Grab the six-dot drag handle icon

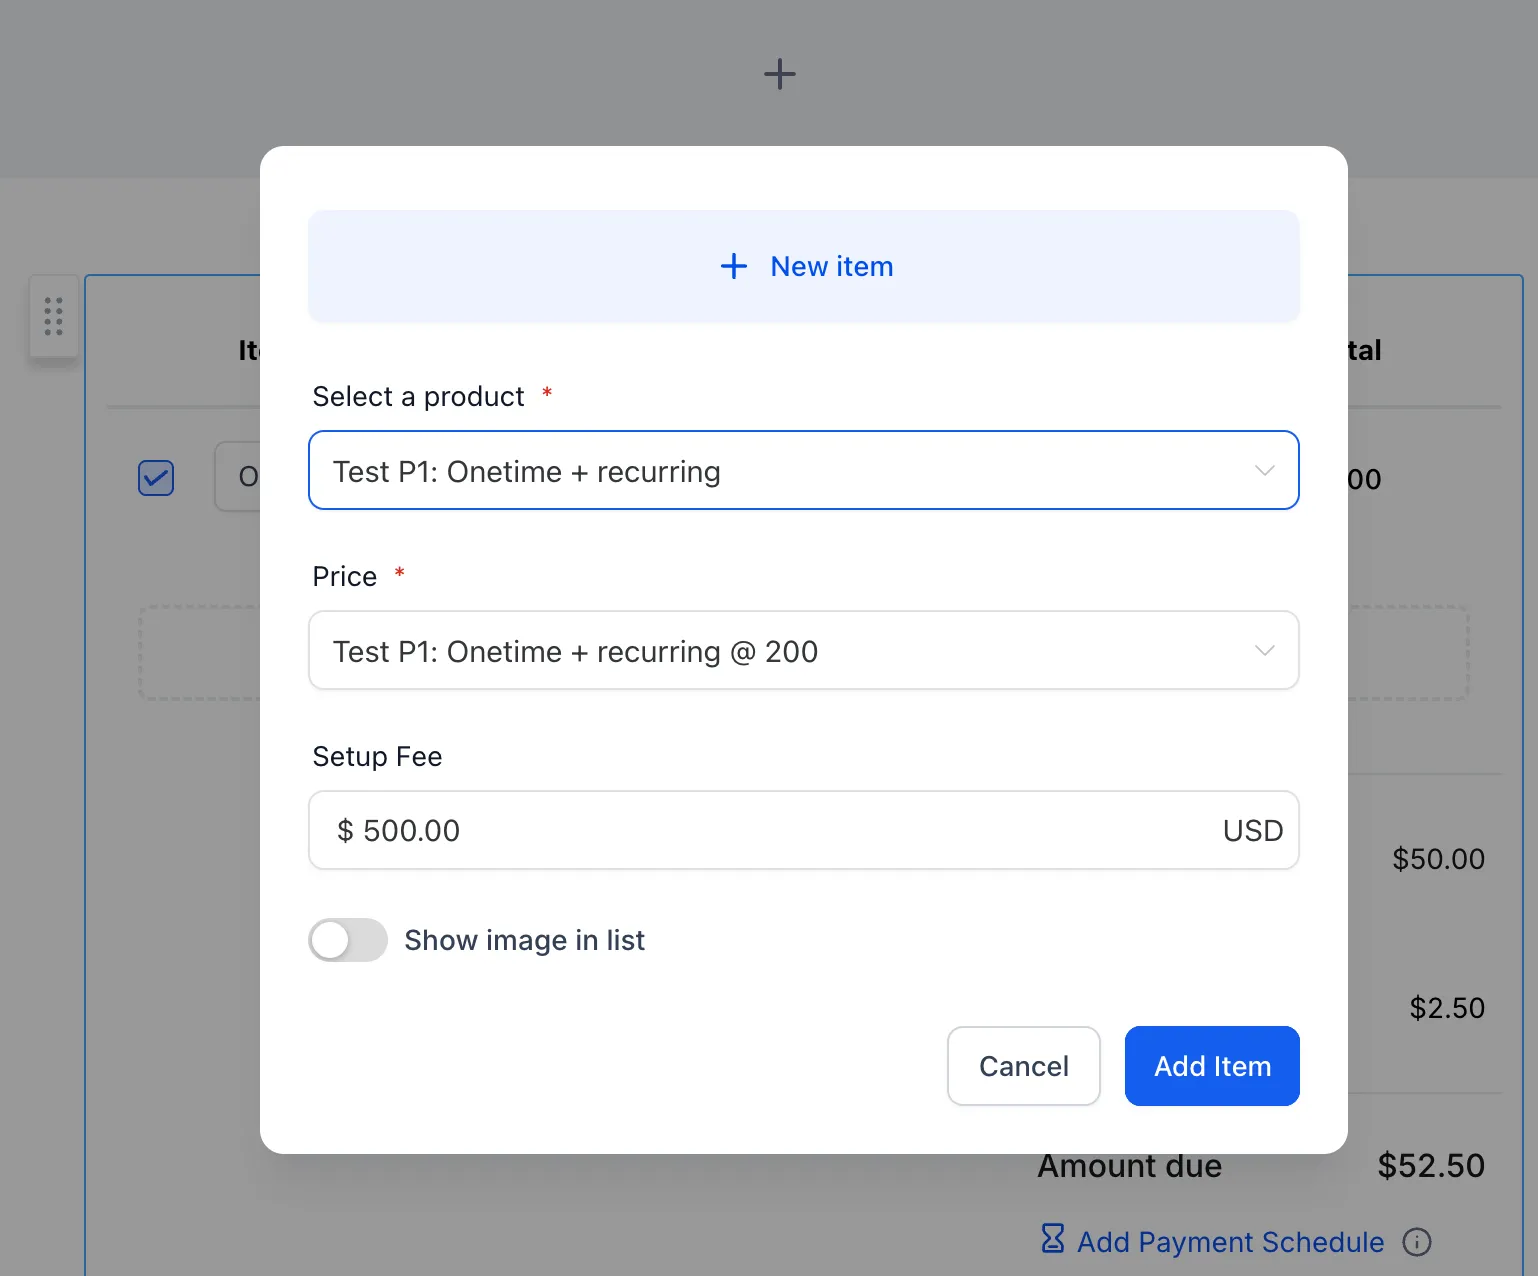[x=54, y=316]
